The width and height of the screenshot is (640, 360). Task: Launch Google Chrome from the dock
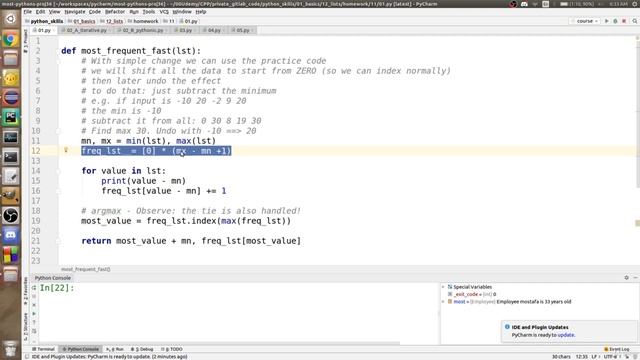click(x=11, y=39)
